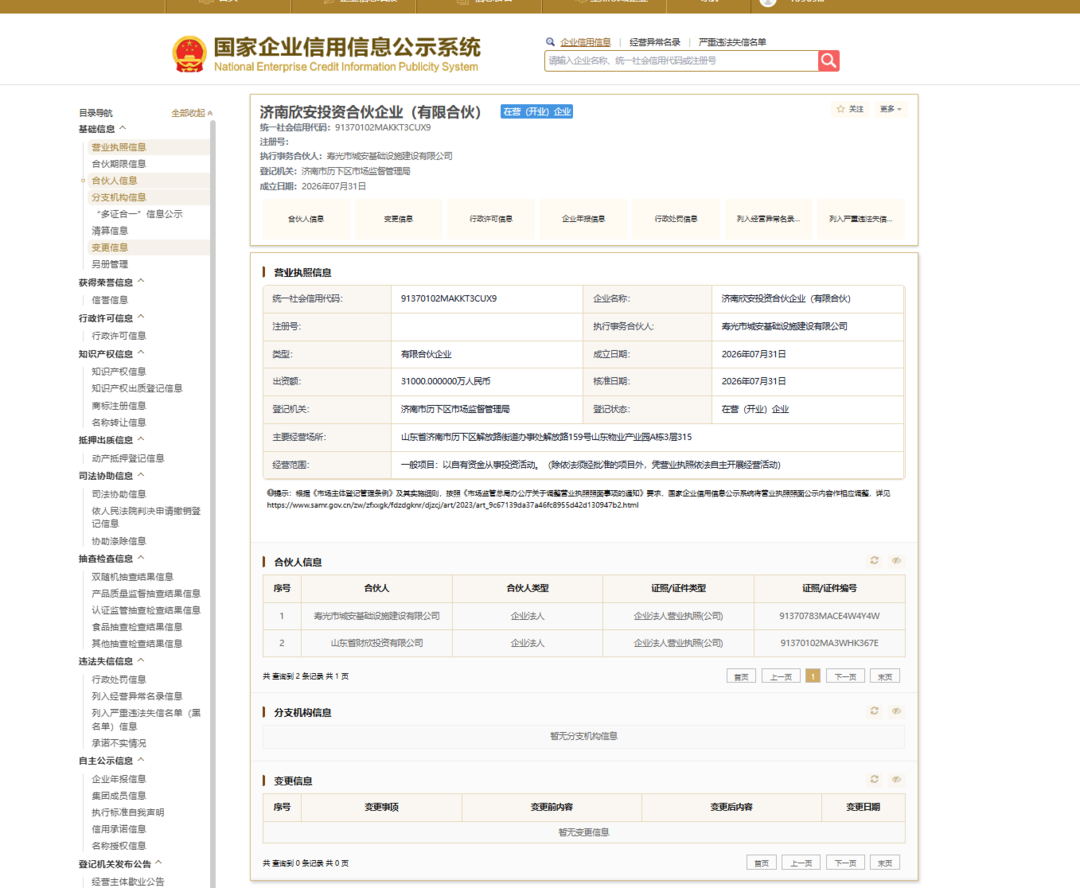Screen dimensions: 1080x888
Task: Click the star follow icon 关注
Action: [849, 109]
